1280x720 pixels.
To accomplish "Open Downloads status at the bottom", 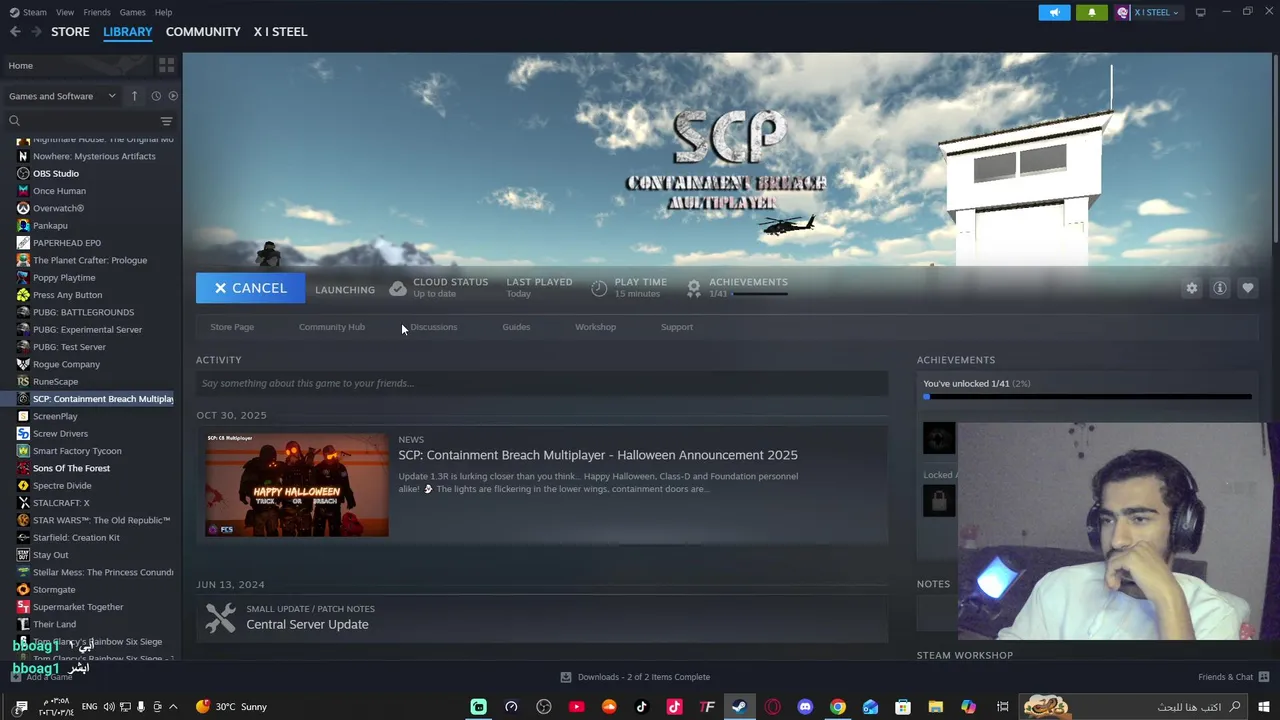I will [635, 677].
